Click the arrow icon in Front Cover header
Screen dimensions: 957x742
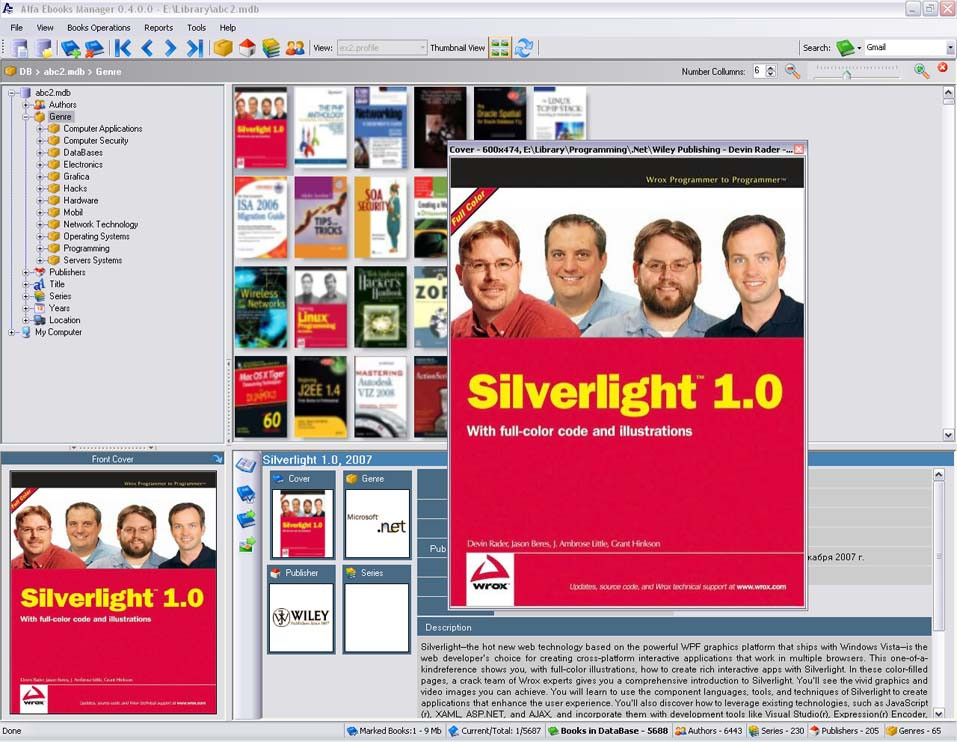(x=217, y=459)
